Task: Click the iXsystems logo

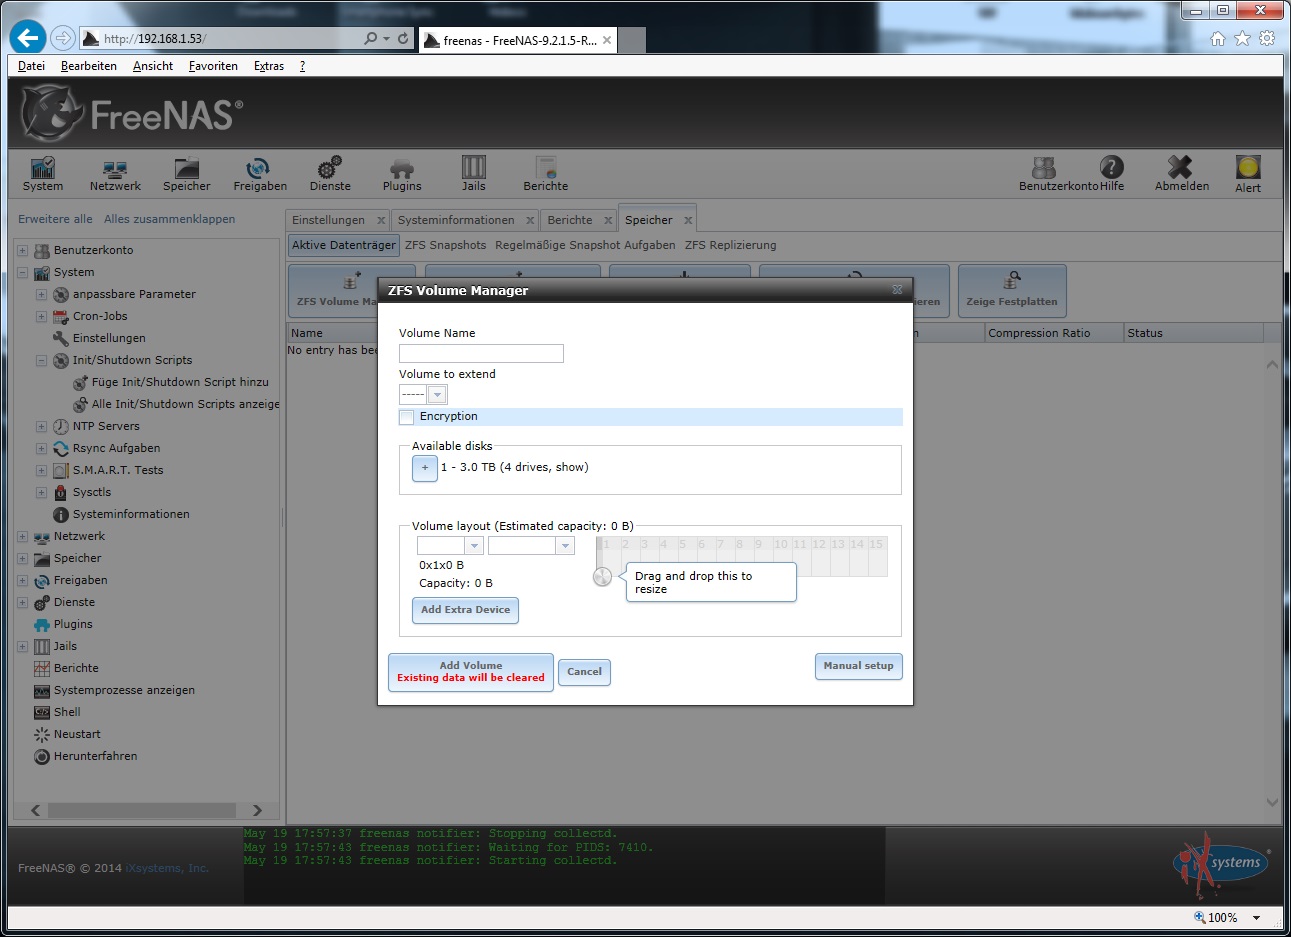Action: pyautogui.click(x=1222, y=863)
